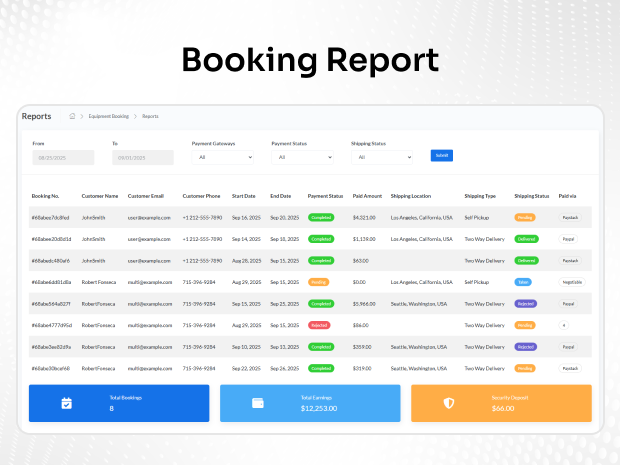This screenshot has height=465, width=620.
Task: Click the Start Date column header
Action: pyautogui.click(x=244, y=196)
